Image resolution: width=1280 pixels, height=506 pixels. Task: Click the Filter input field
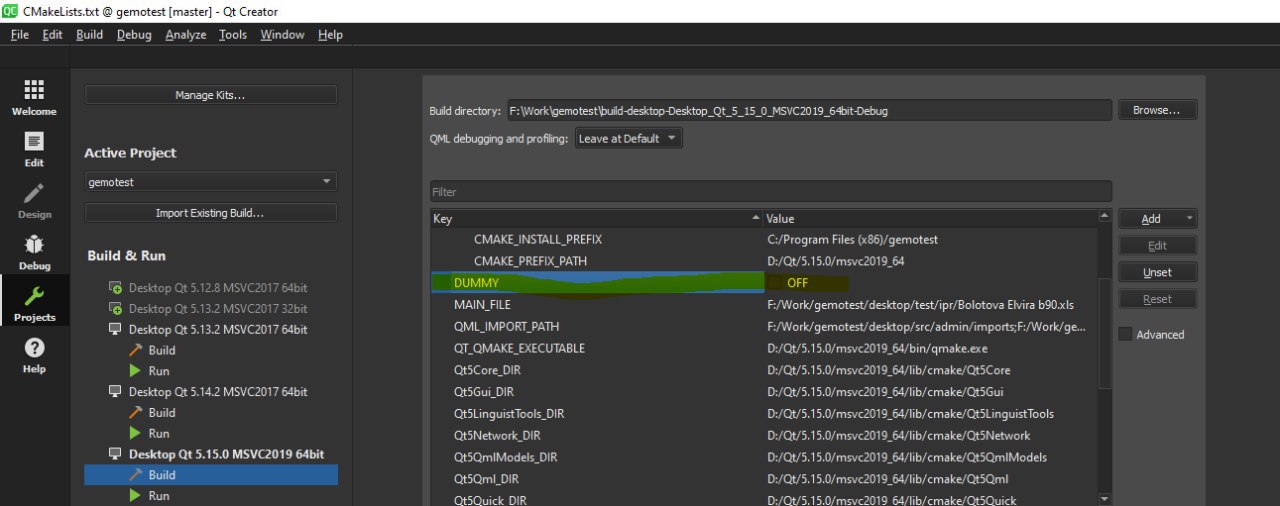point(771,191)
